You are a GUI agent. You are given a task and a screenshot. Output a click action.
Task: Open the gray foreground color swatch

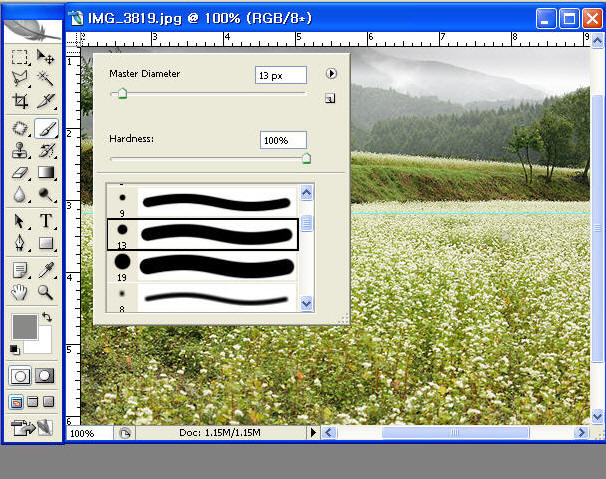25,327
